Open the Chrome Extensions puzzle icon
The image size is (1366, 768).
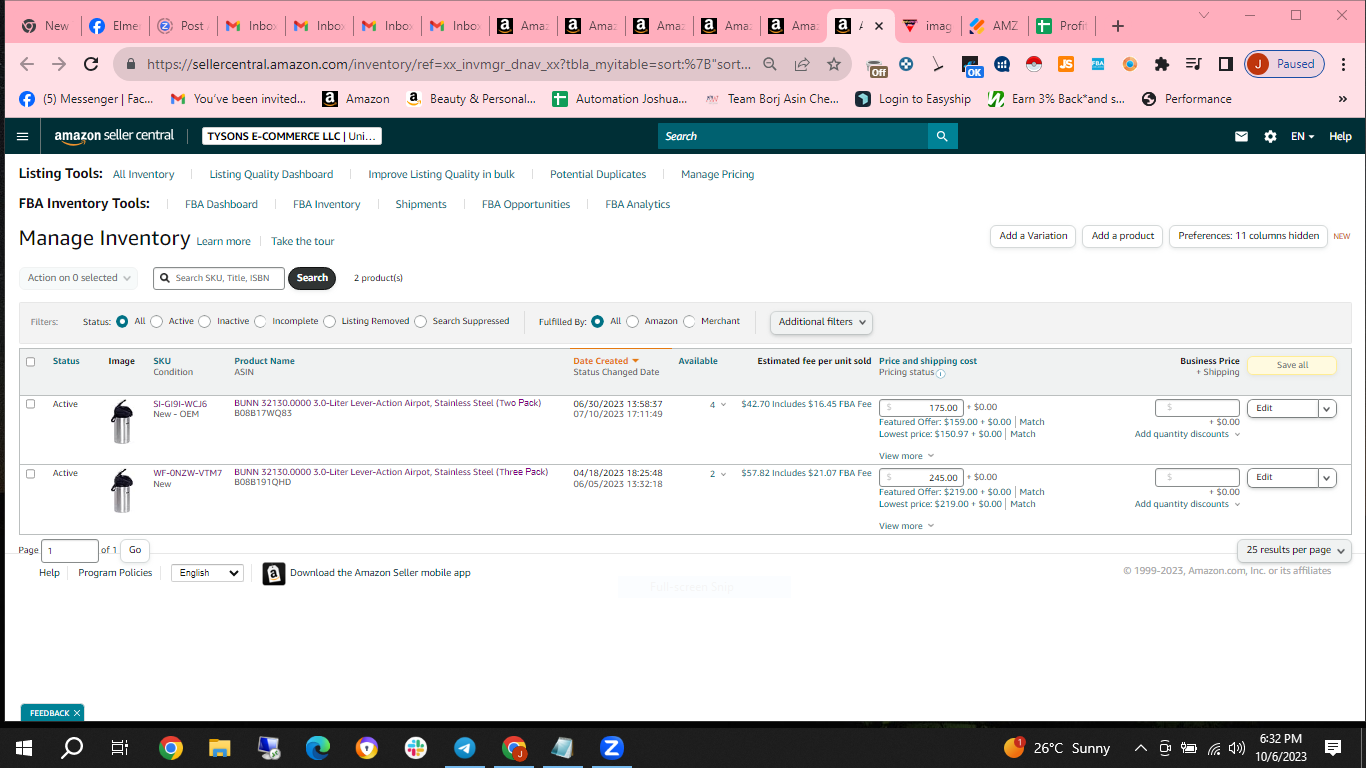click(1161, 64)
